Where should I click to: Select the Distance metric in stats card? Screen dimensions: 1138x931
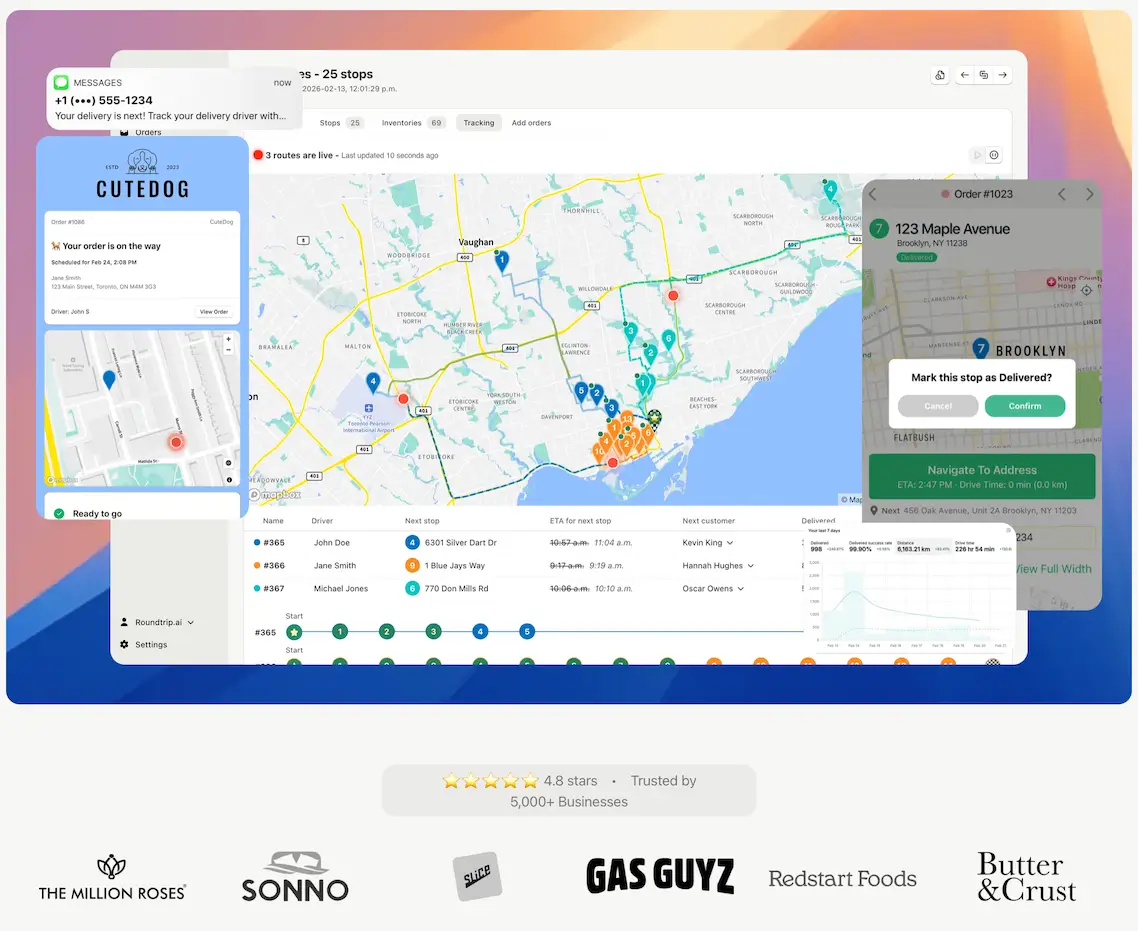point(922,546)
